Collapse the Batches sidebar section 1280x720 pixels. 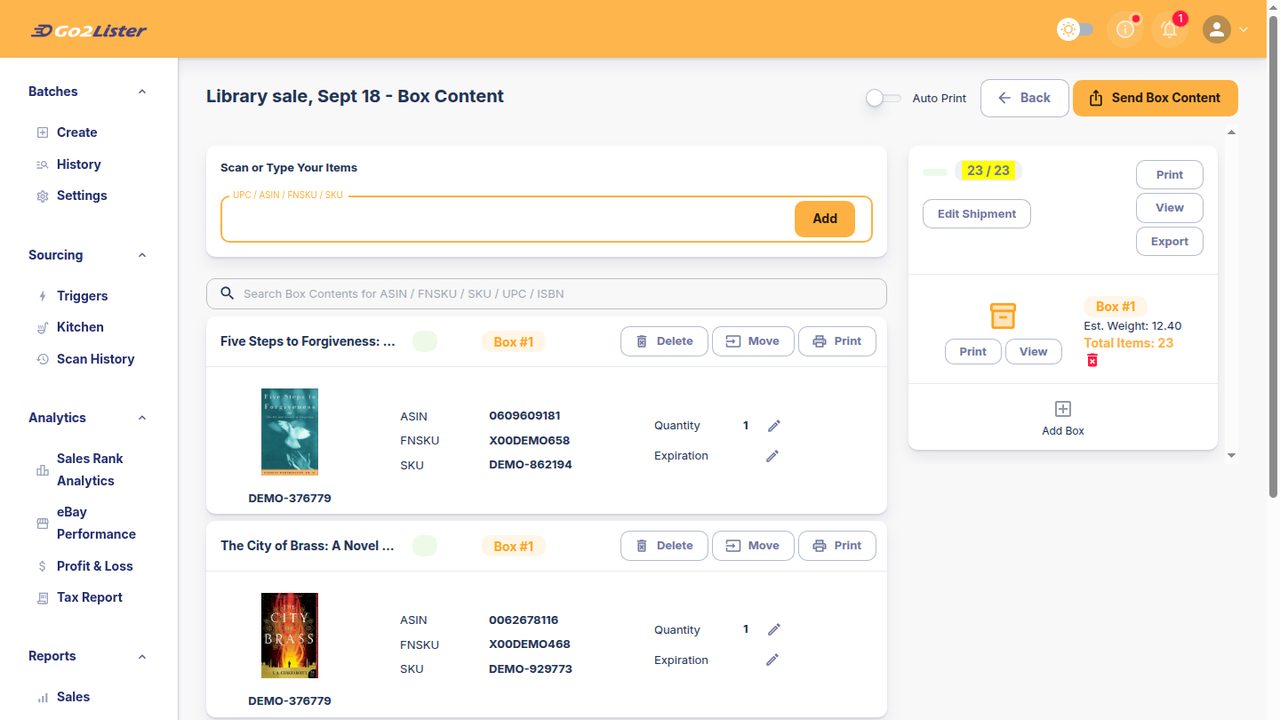[x=142, y=92]
